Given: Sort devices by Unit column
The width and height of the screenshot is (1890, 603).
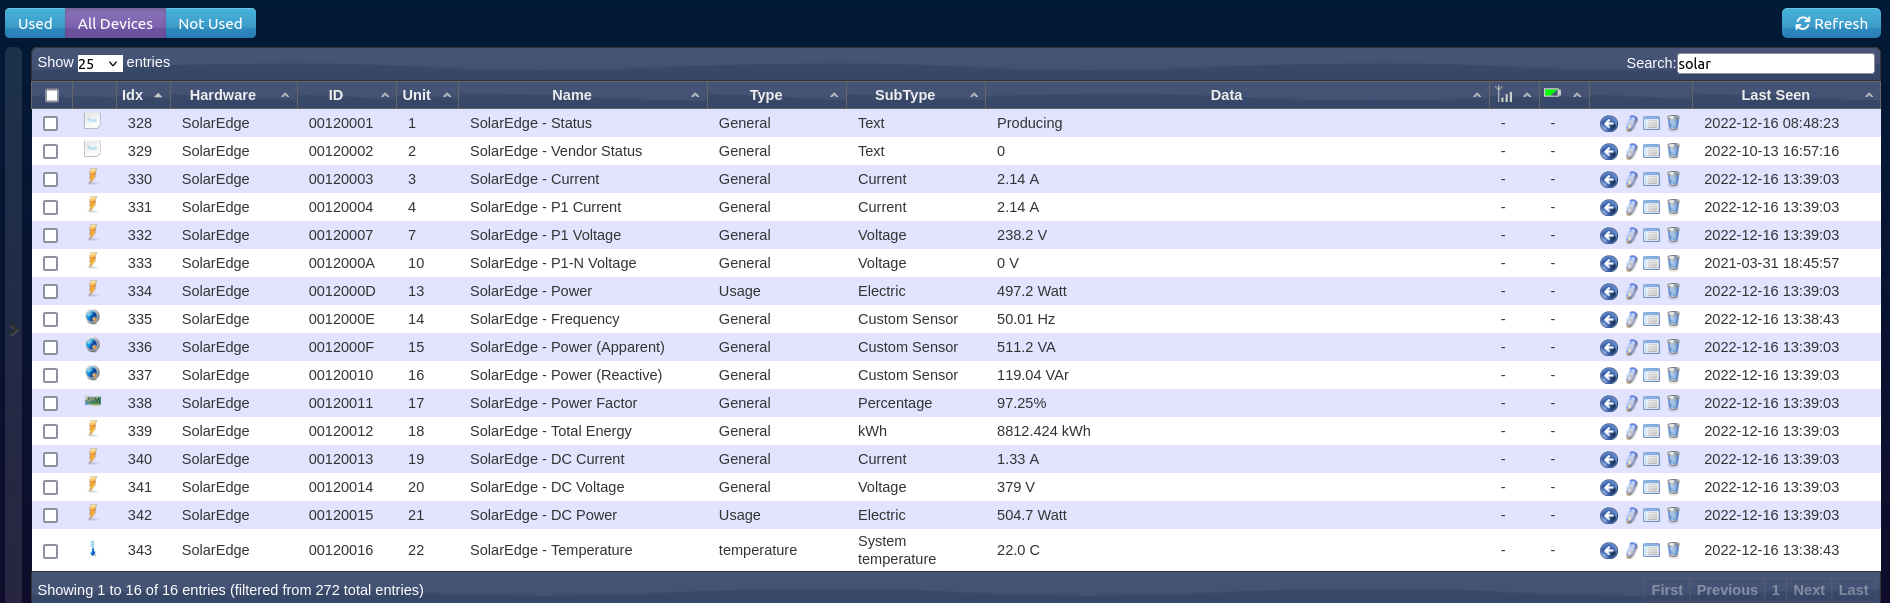Looking at the screenshot, I should [x=427, y=95].
